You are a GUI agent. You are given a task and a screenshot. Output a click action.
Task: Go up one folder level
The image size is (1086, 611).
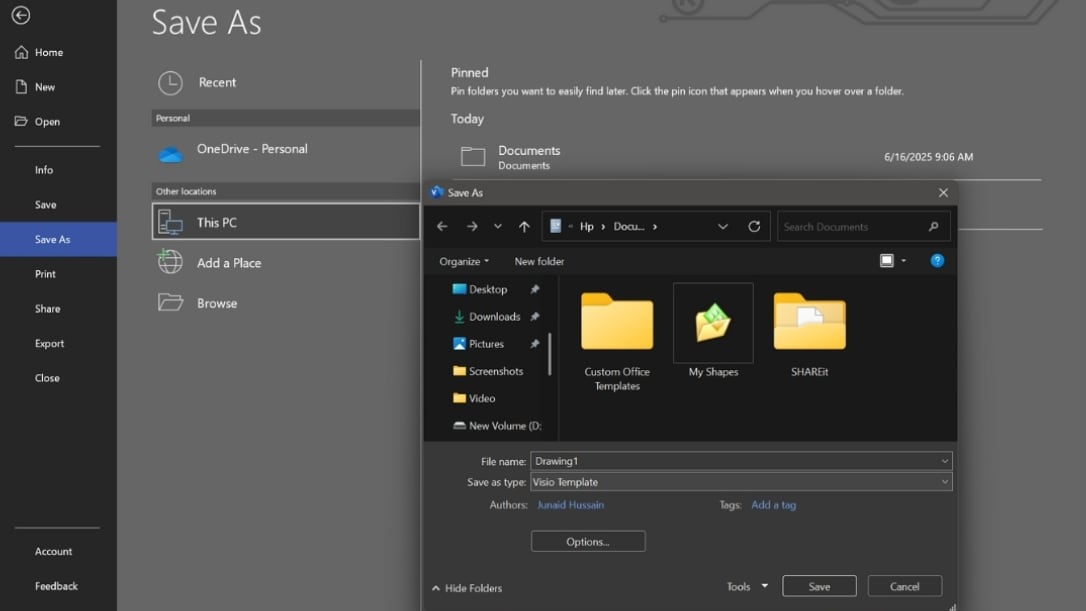(524, 227)
